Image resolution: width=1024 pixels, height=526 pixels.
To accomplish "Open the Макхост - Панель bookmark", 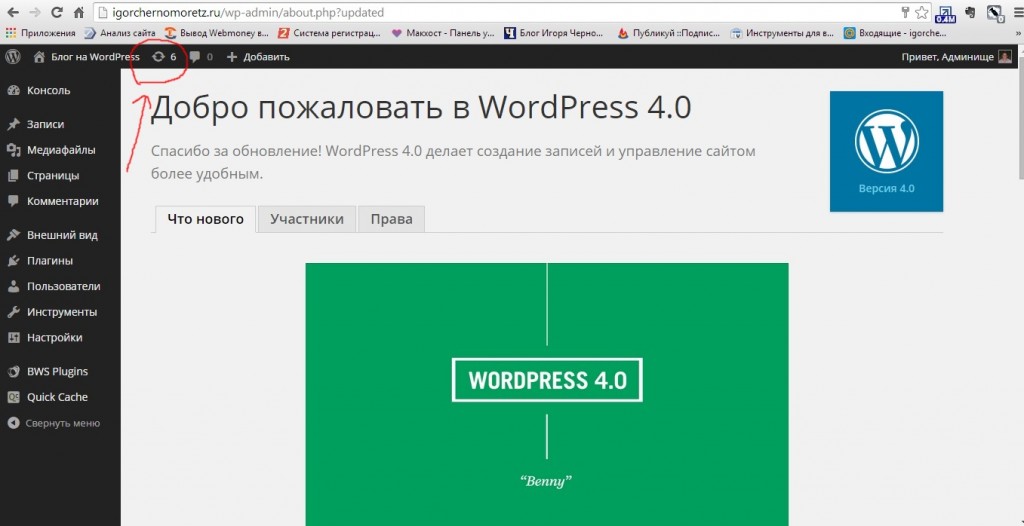I will point(443,33).
